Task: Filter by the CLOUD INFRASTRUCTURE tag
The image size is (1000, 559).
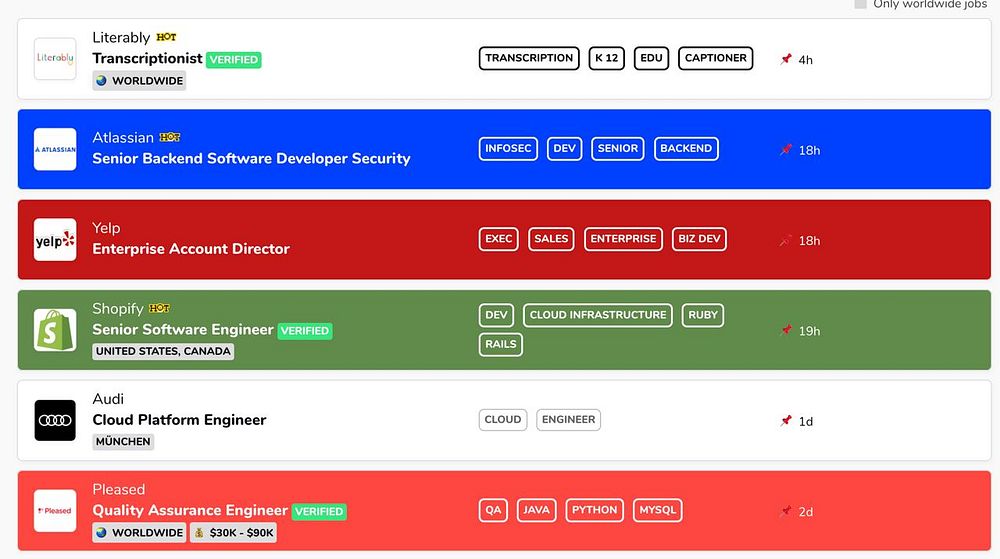Action: [x=598, y=315]
